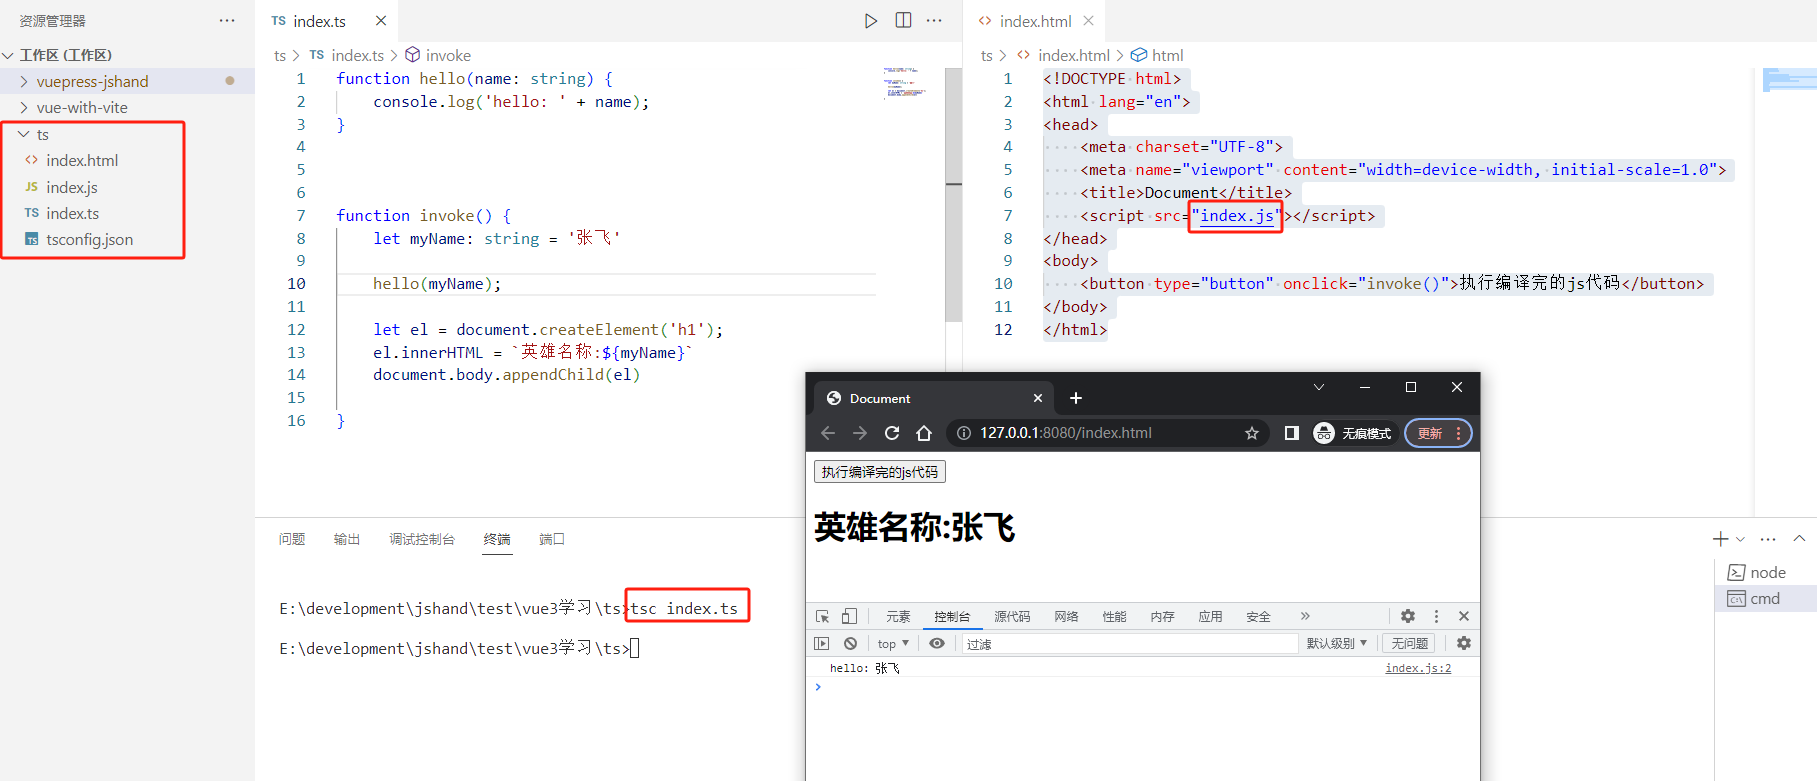Open the incognito mode indicator 无痕模式

pyautogui.click(x=1353, y=433)
